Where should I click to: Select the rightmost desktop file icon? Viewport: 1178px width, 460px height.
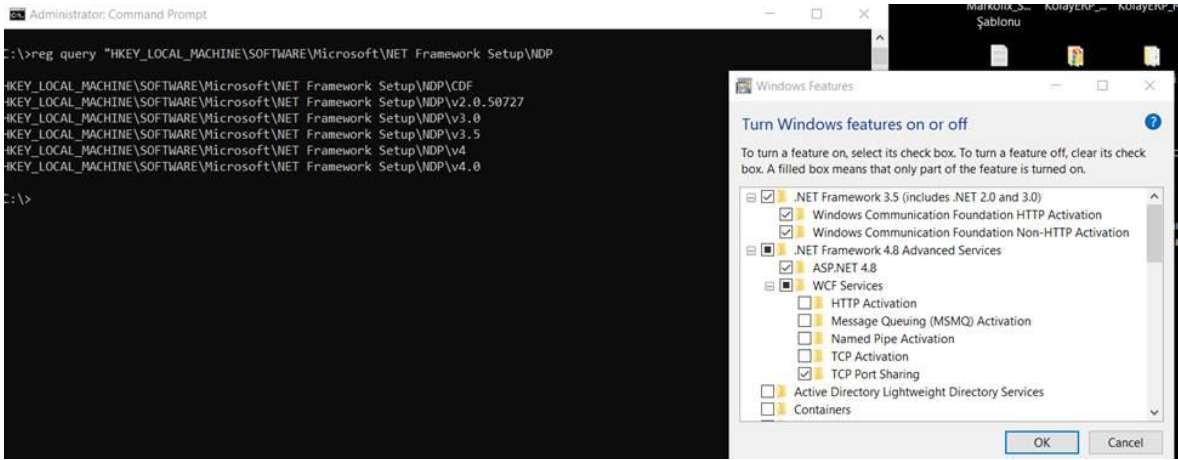(x=1151, y=56)
